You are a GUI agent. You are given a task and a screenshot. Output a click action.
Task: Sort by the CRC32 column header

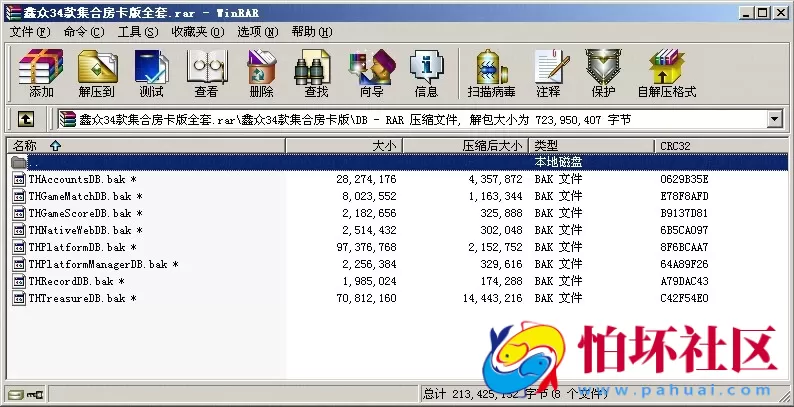pos(721,146)
